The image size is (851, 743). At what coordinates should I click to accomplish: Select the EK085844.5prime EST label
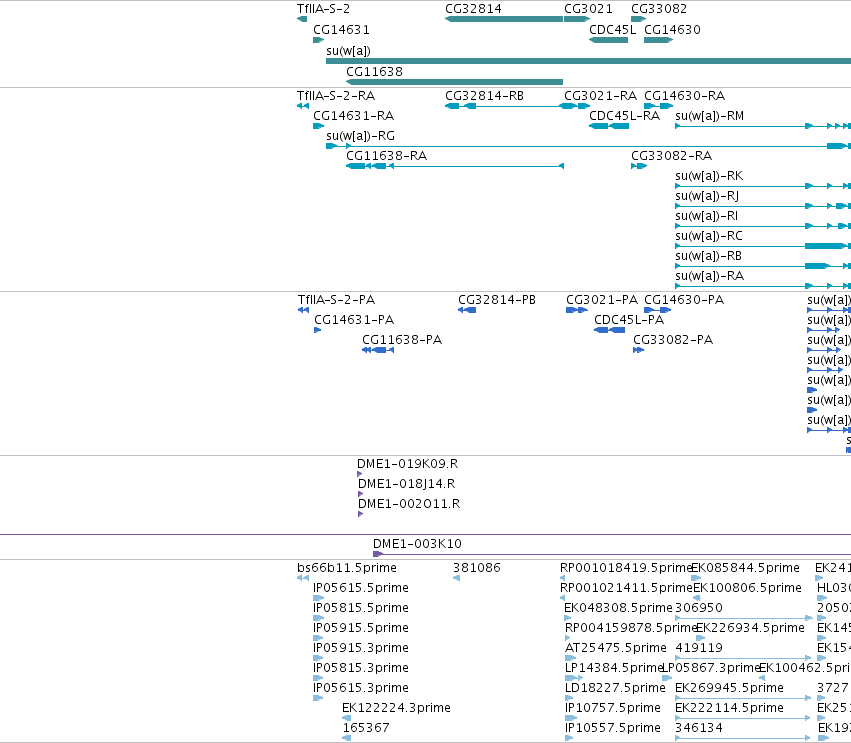pos(746,568)
